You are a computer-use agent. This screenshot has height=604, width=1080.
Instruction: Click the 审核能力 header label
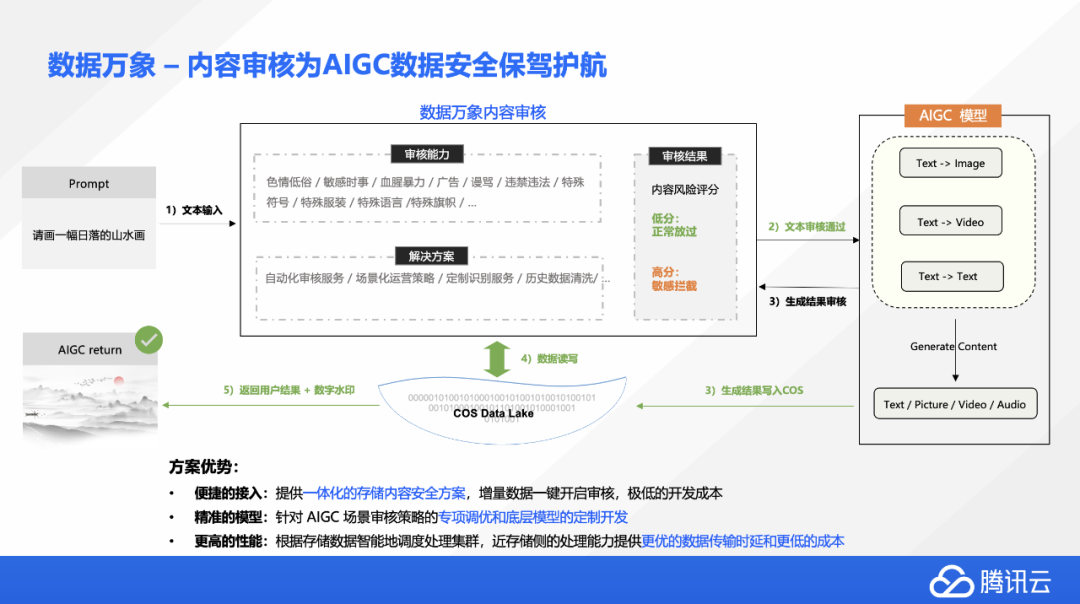(x=427, y=154)
